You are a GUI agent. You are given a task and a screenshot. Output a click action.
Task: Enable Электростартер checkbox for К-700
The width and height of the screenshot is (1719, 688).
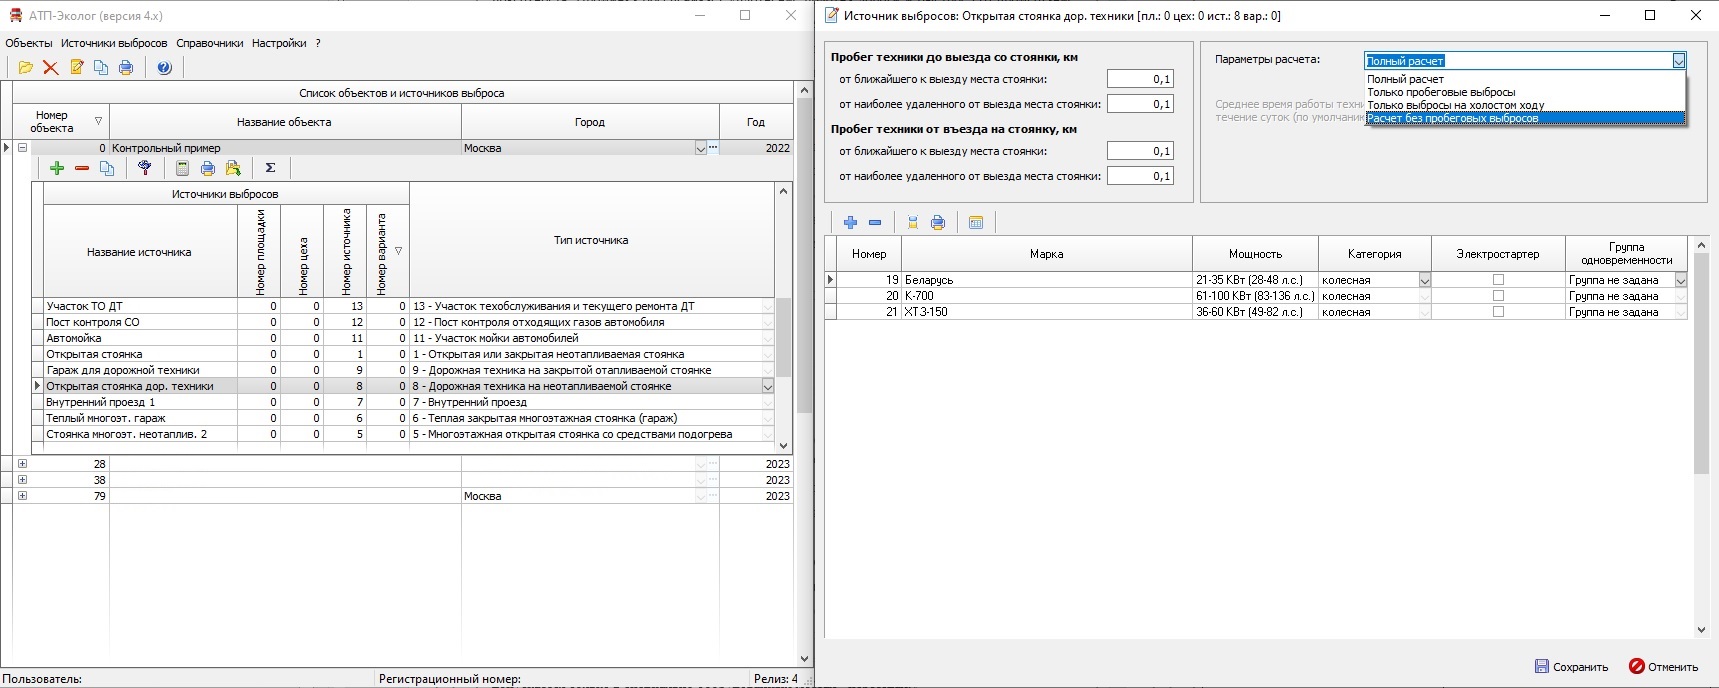click(x=1498, y=296)
